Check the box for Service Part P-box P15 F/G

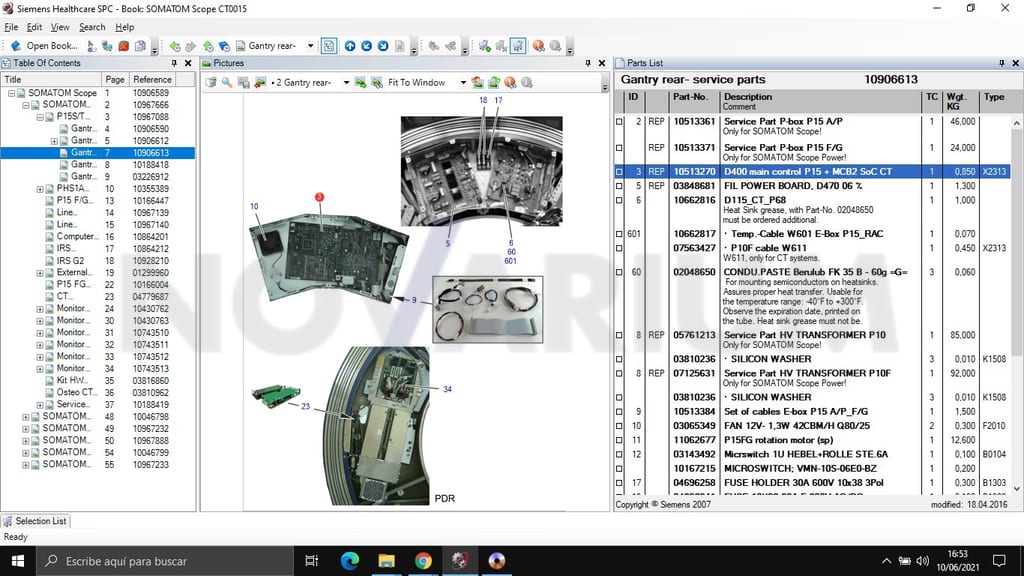pyautogui.click(x=619, y=148)
